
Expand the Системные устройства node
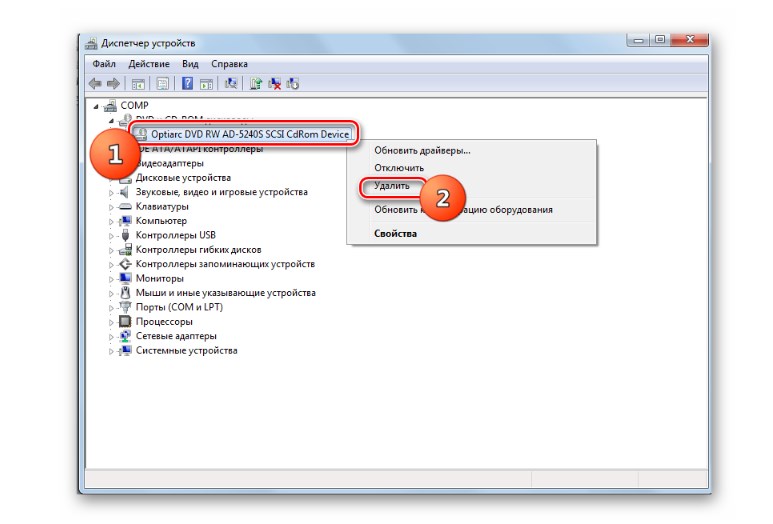click(111, 351)
